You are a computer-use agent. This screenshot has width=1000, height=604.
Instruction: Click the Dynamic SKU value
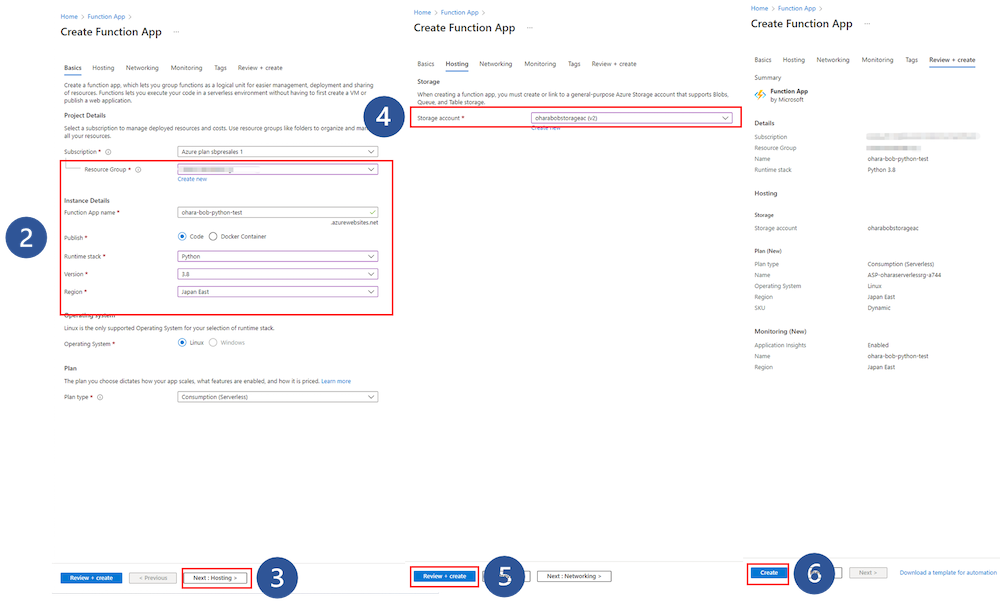(879, 308)
